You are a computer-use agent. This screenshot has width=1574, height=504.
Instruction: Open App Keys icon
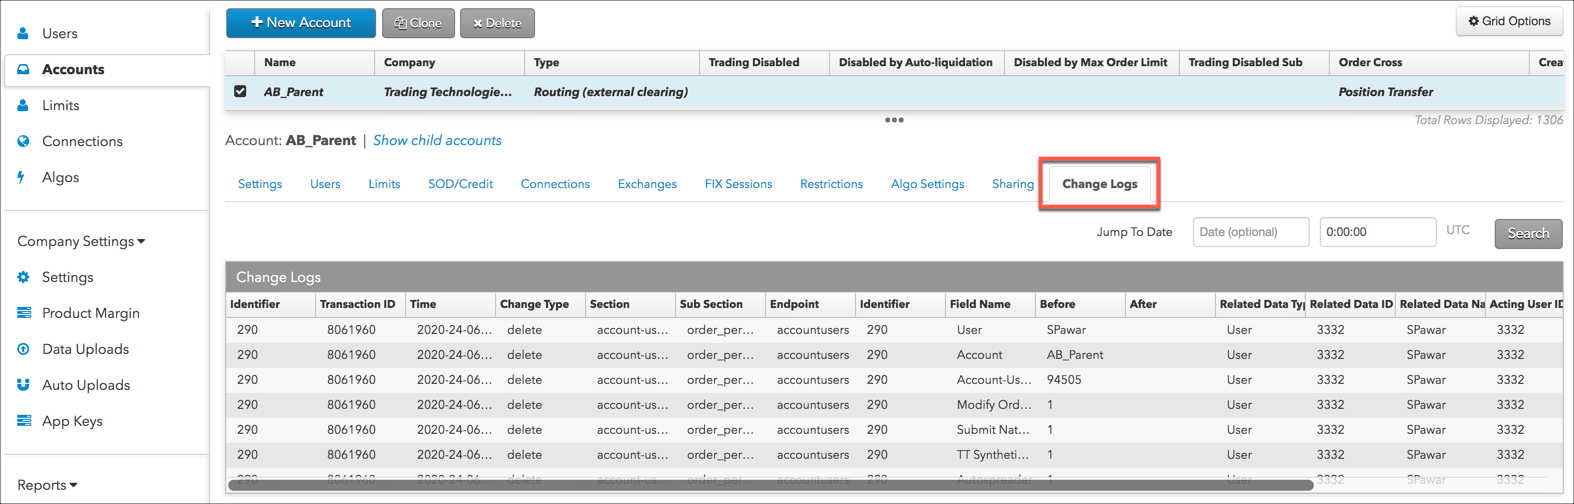[24, 421]
